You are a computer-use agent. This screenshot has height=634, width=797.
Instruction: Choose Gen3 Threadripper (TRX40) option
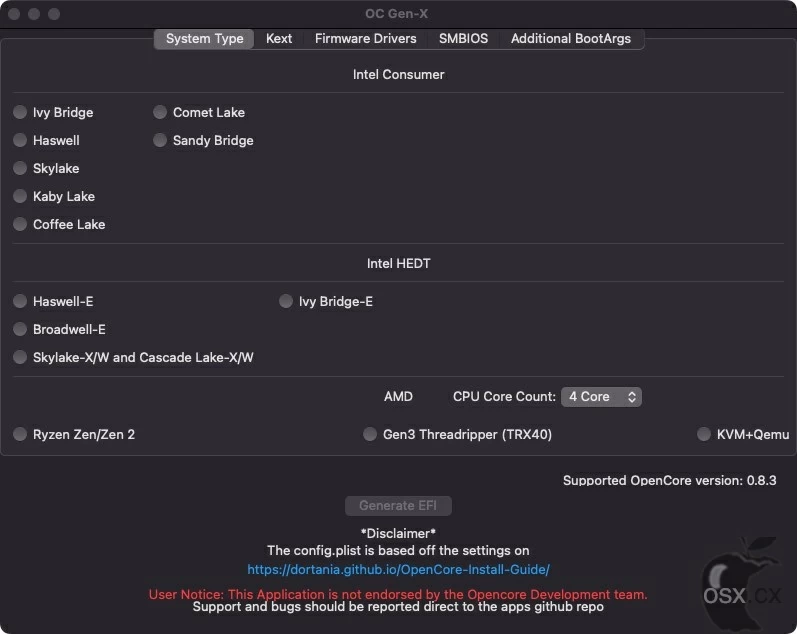370,434
